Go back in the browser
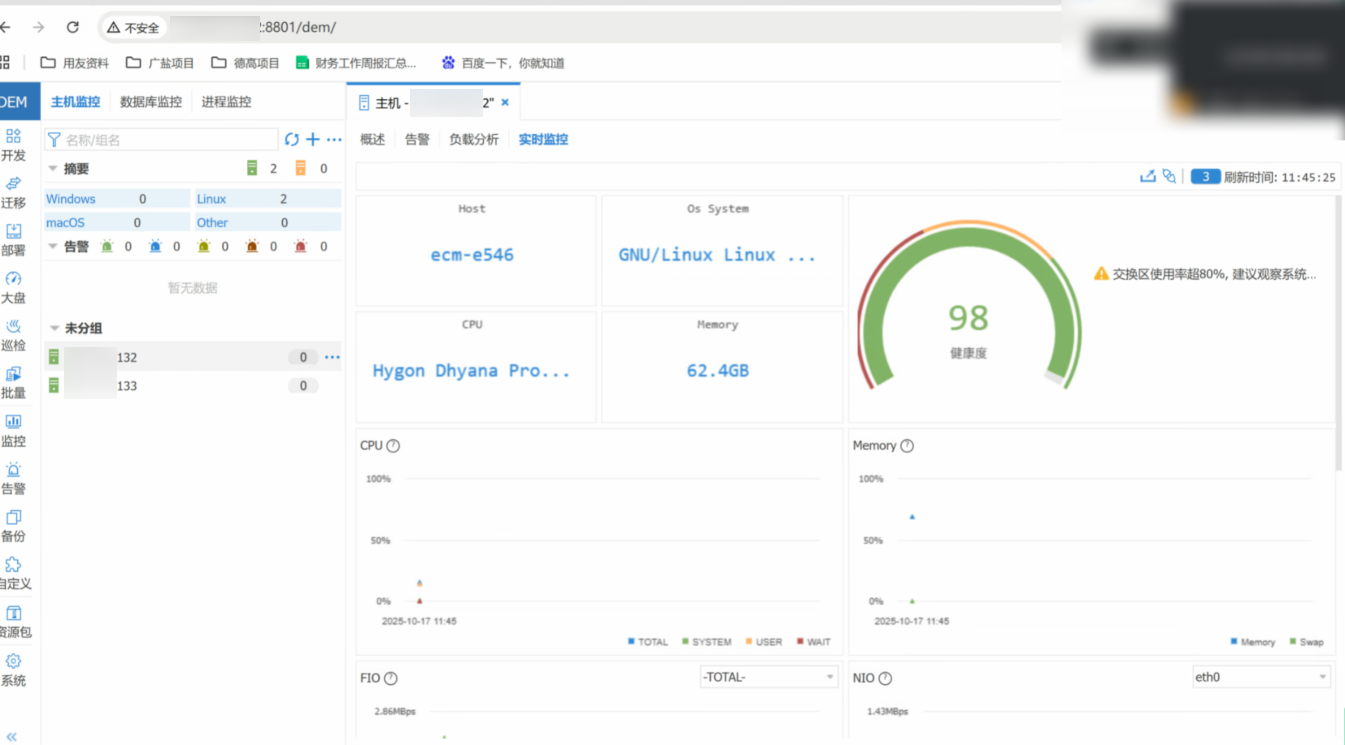Viewport: 1345px width, 745px height. point(6,27)
